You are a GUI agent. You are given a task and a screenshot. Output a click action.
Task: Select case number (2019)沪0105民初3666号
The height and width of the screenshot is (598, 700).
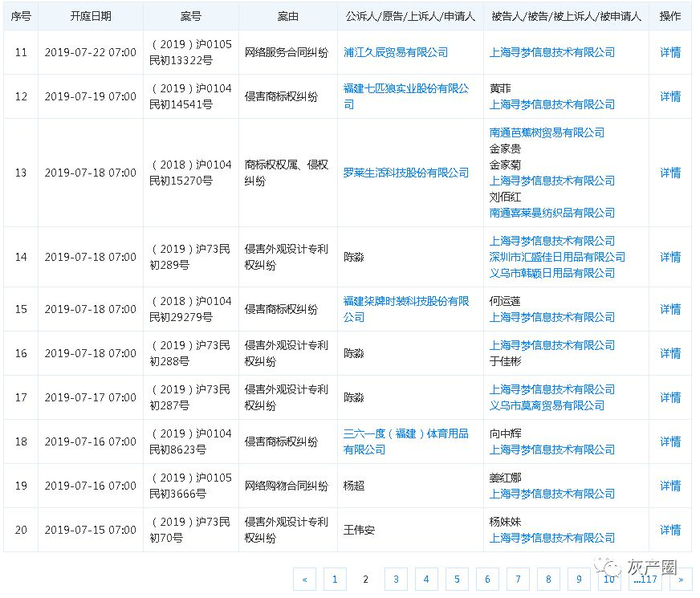pyautogui.click(x=191, y=486)
